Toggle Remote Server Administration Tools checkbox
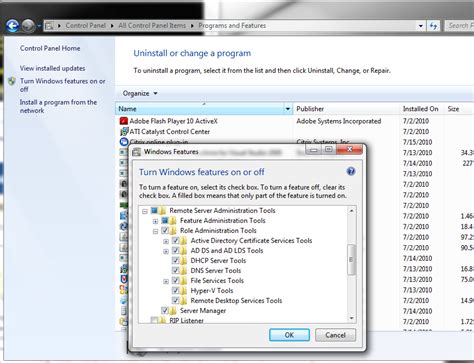Image resolution: width=474 pixels, height=363 pixels. pyautogui.click(x=154, y=210)
